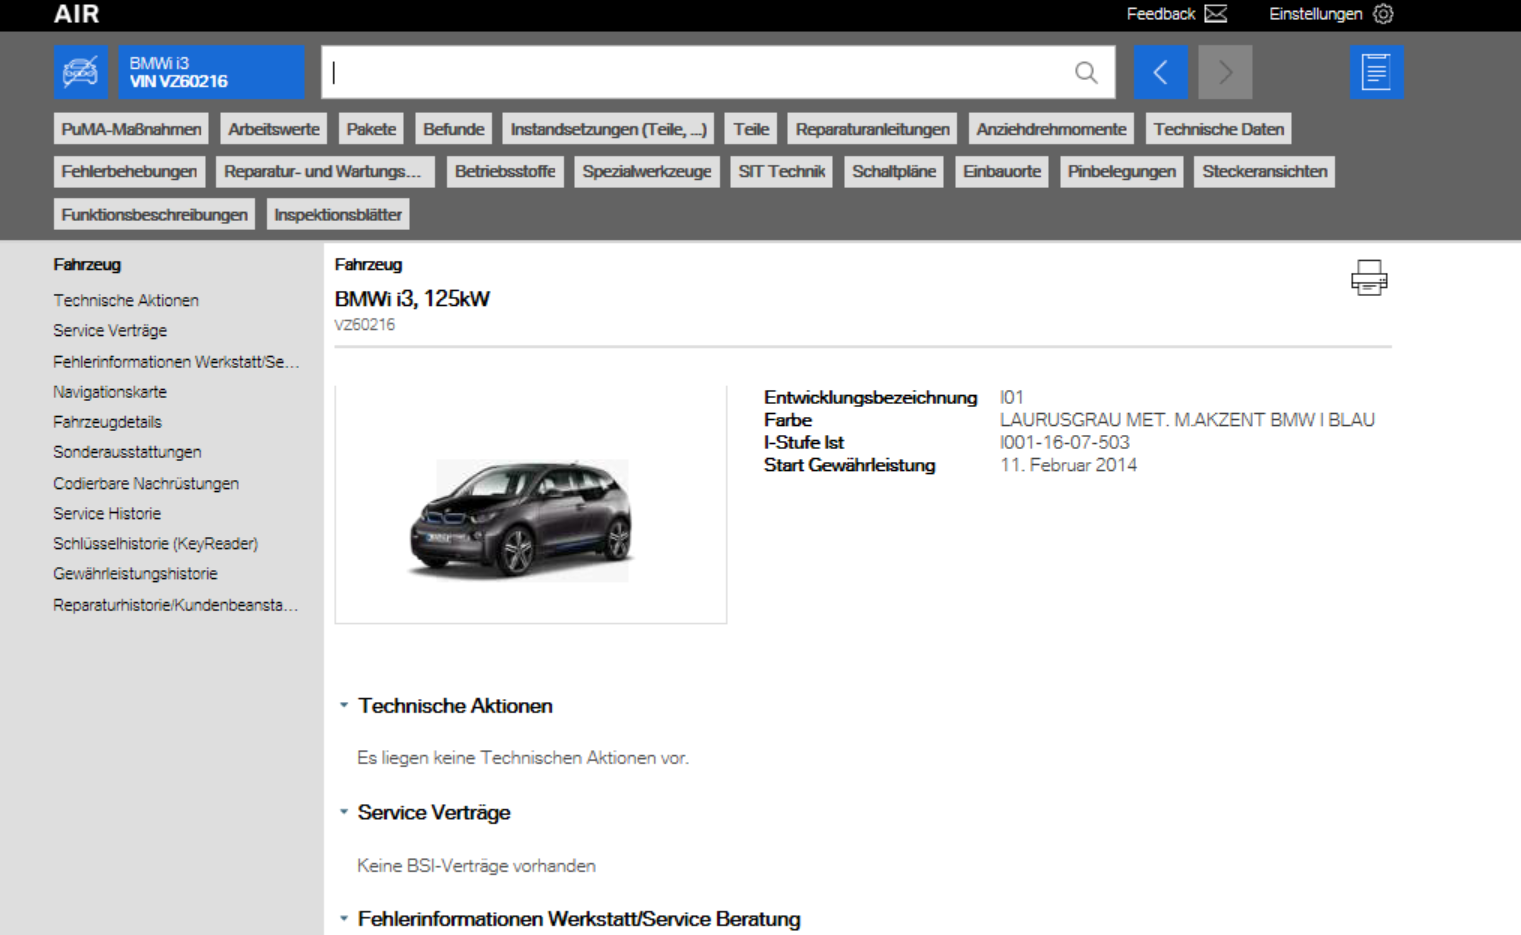Open the document list icon button

[x=1376, y=72]
